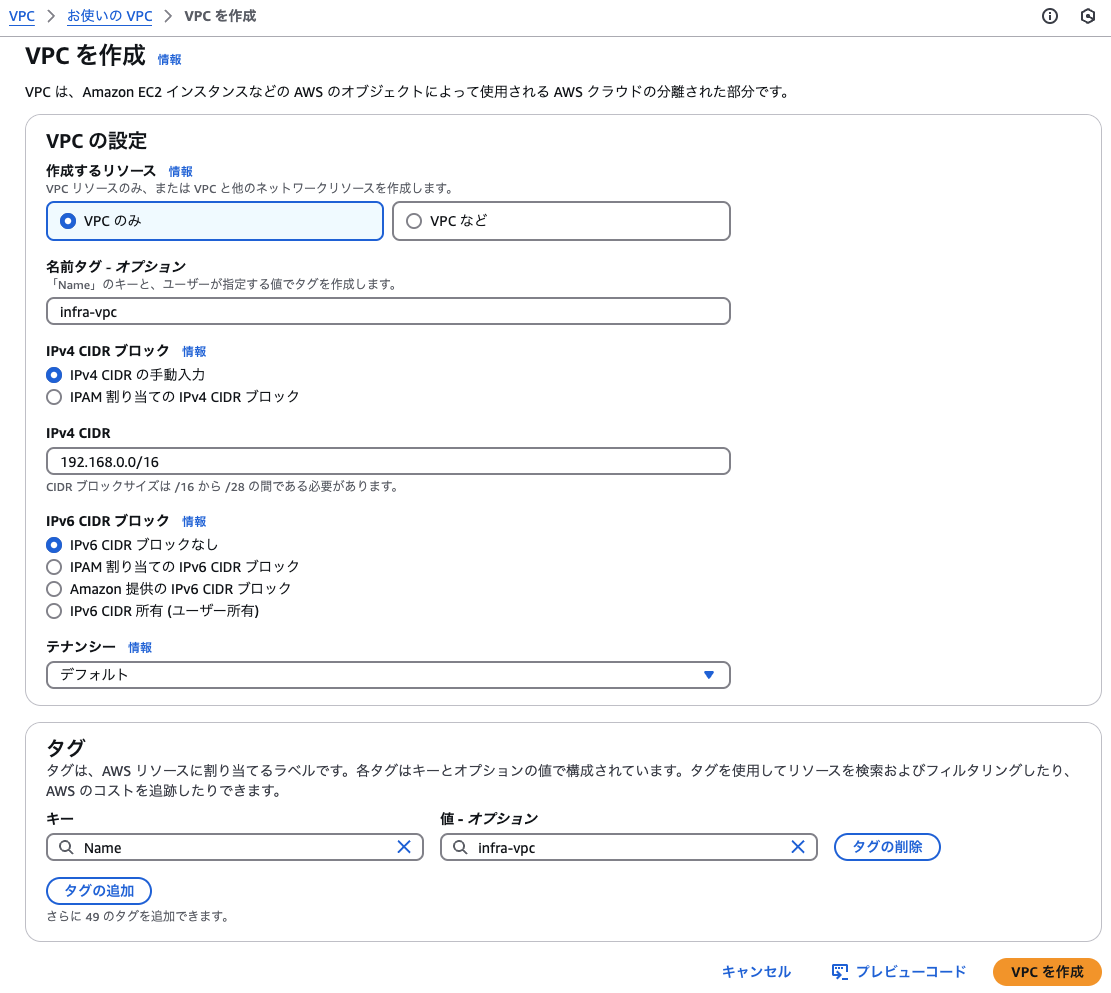Screen dimensions: 1111x993
Task: Select Amazon 提供の IPv6 CIDR ブロック option
Action: click(x=54, y=589)
